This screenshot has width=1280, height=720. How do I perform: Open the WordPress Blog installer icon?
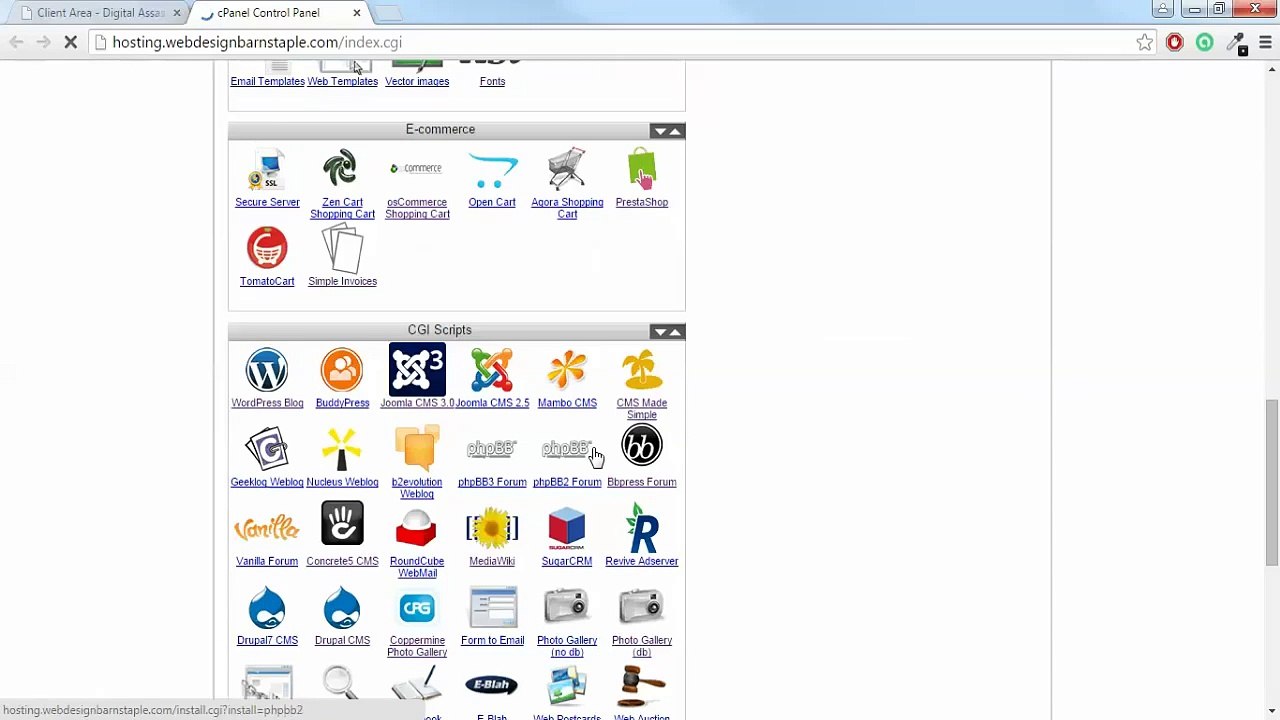tap(267, 371)
